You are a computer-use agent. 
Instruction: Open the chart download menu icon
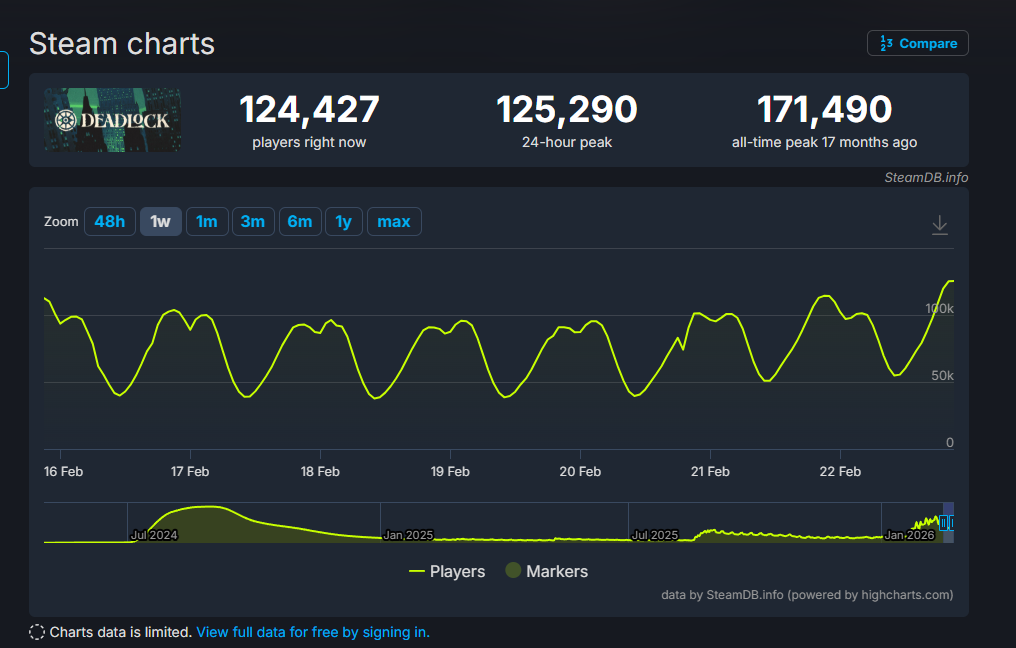(940, 225)
